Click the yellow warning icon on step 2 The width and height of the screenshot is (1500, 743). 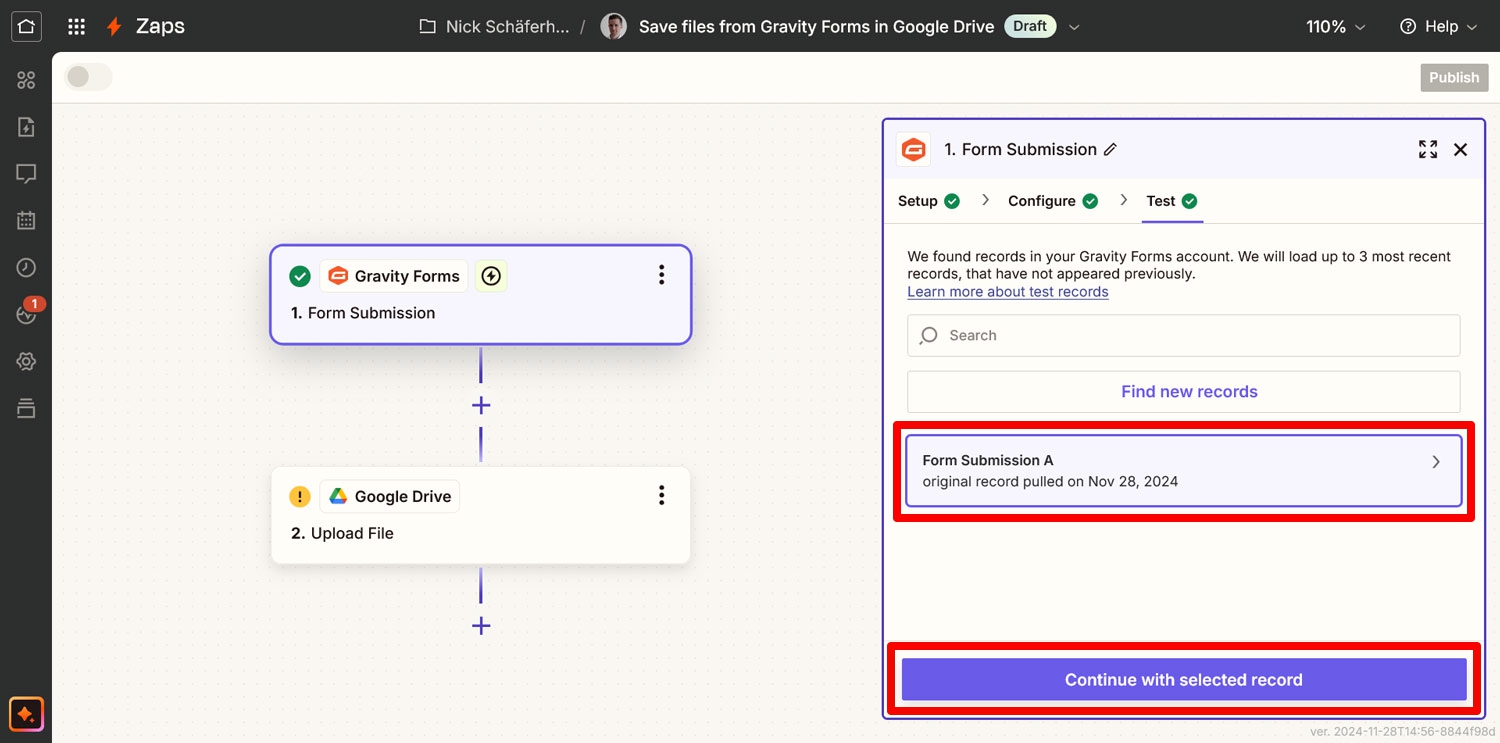[x=299, y=496]
